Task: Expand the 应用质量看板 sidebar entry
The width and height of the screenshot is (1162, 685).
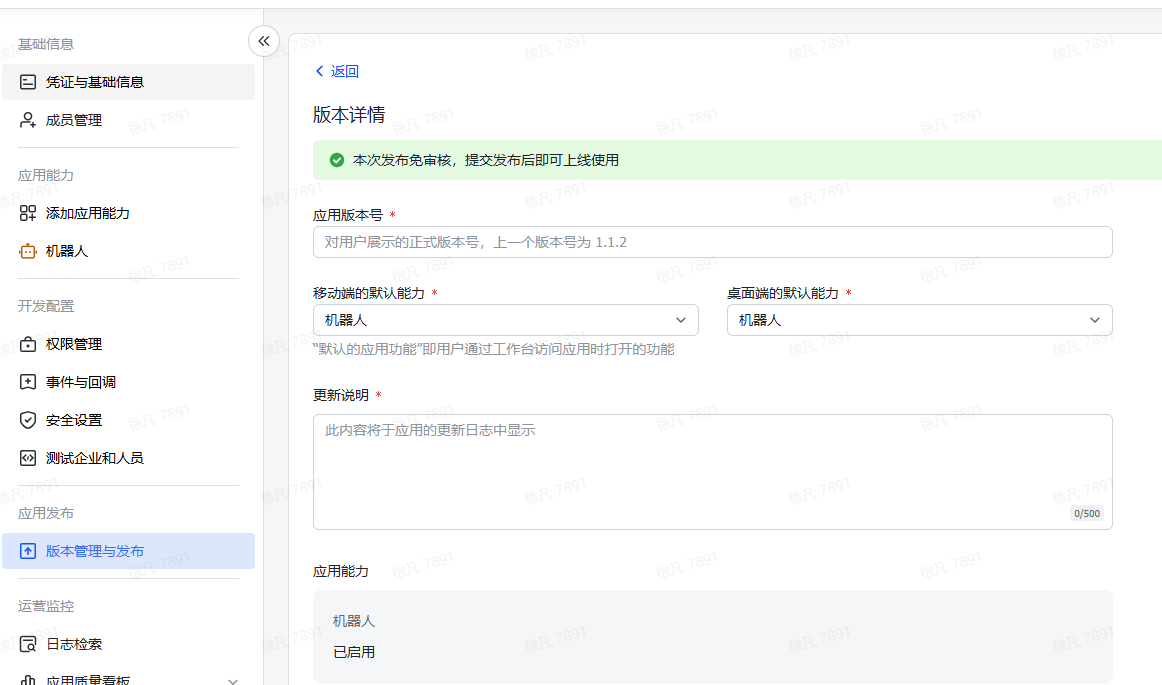Action: [x=232, y=679]
